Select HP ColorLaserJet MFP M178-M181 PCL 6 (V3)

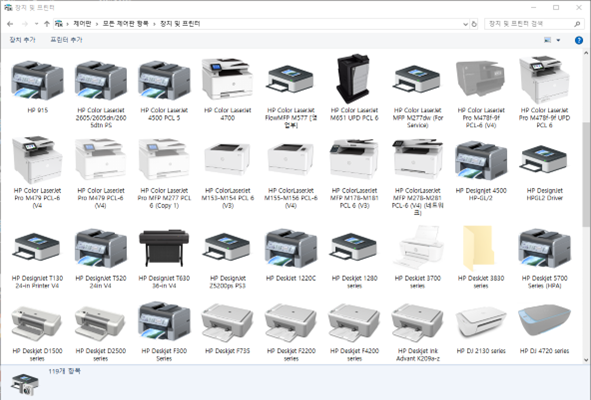pos(354,173)
